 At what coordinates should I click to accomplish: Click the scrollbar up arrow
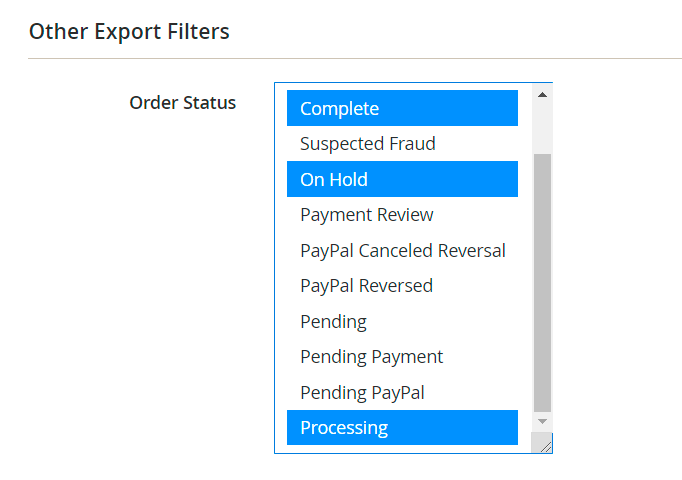(x=543, y=95)
